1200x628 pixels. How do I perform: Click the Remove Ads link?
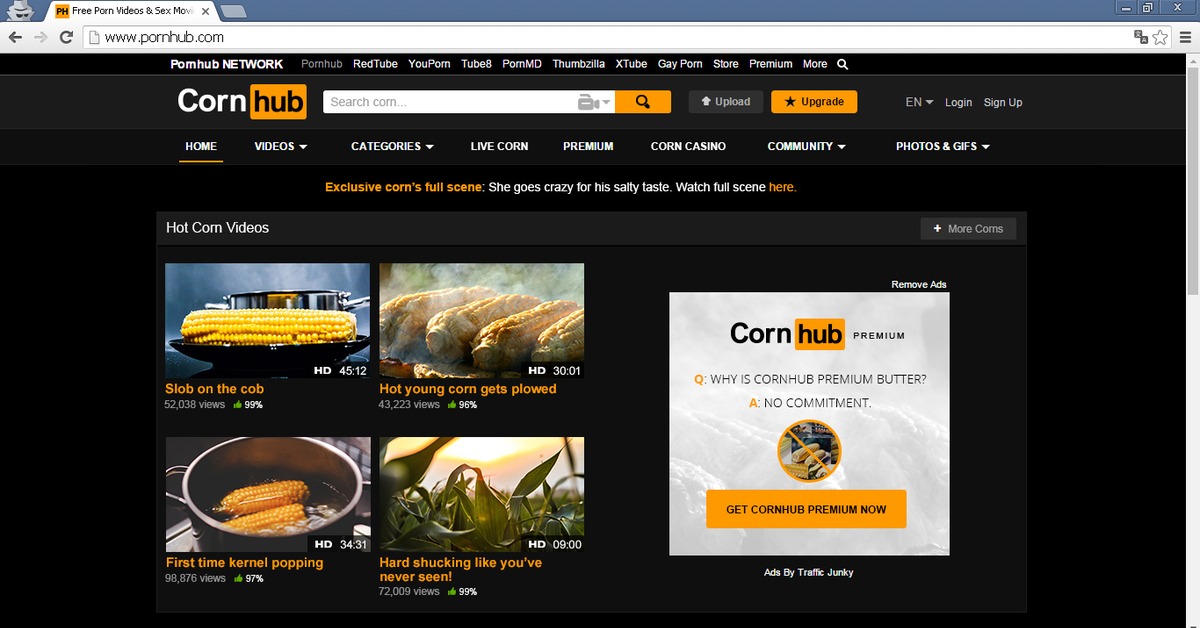[919, 285]
